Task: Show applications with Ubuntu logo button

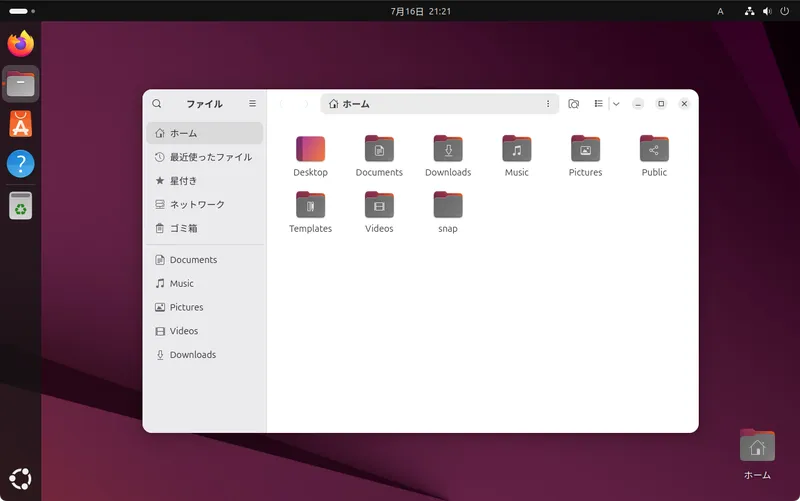Action: pos(20,479)
